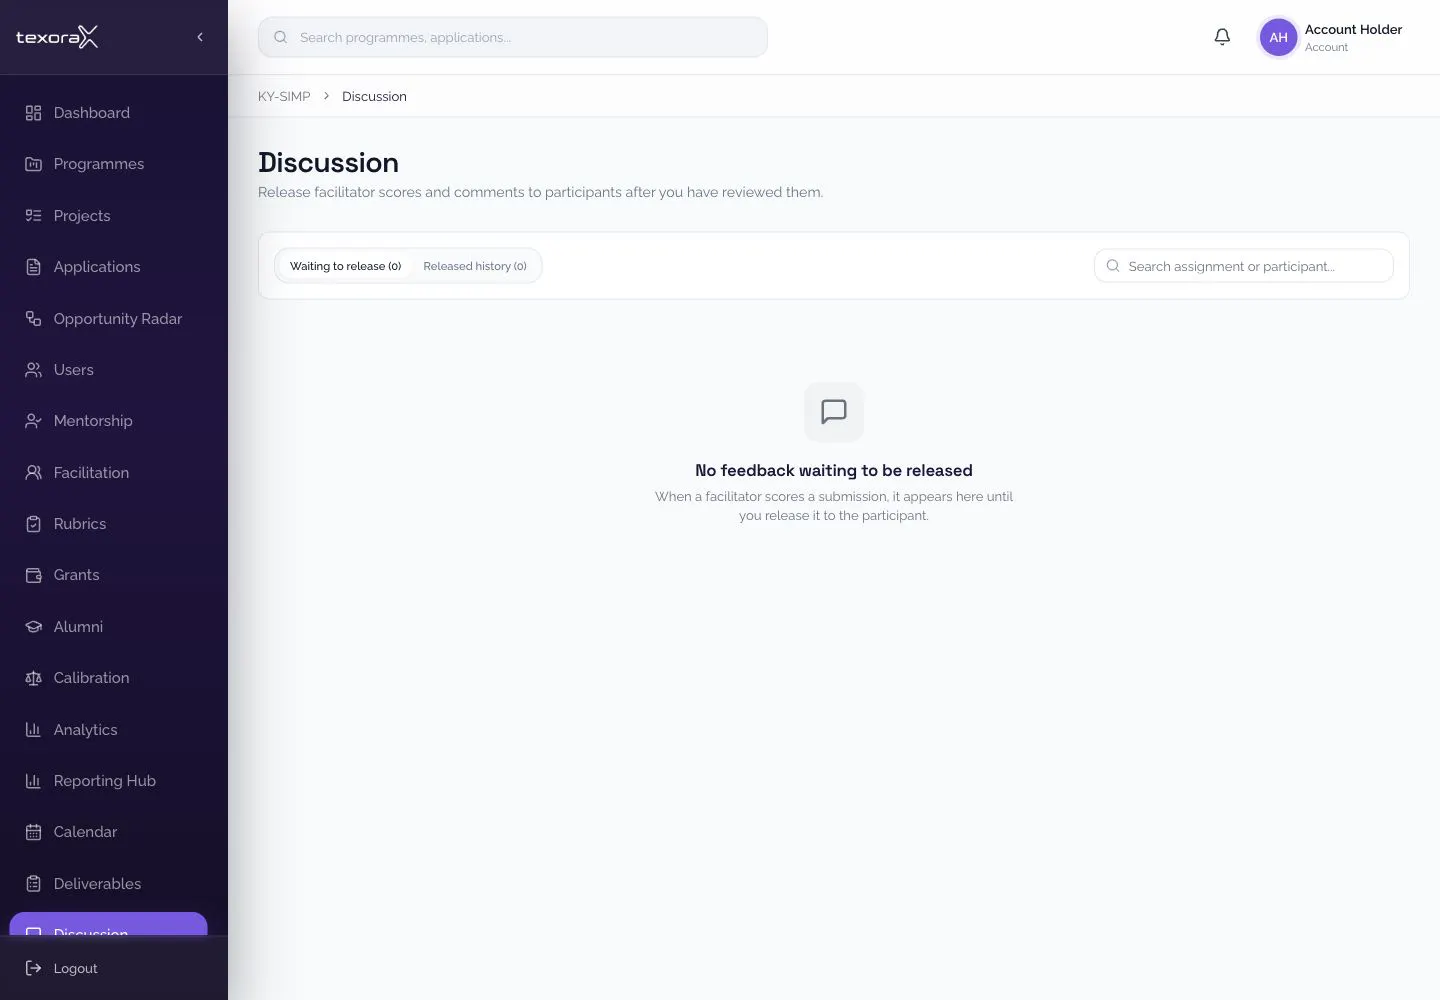This screenshot has width=1440, height=1000.
Task: Click the KY-SIMP breadcrumb link
Action: point(284,96)
